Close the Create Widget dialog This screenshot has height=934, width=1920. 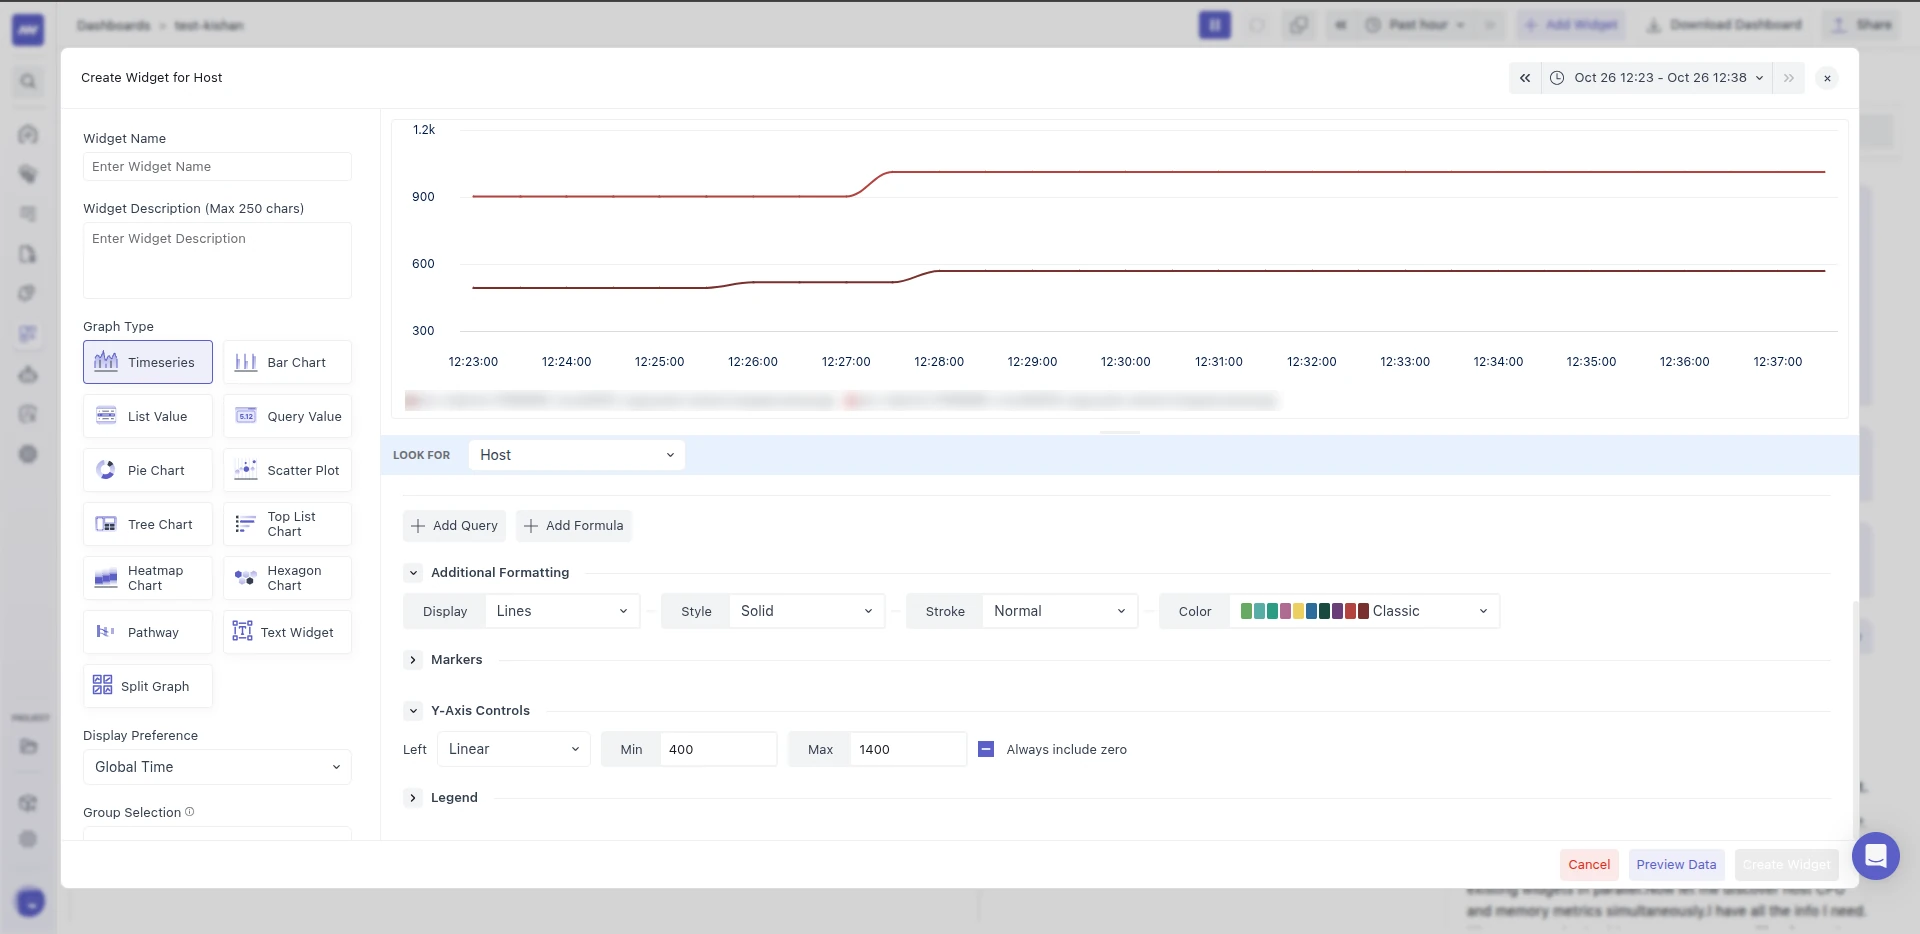pyautogui.click(x=1827, y=78)
